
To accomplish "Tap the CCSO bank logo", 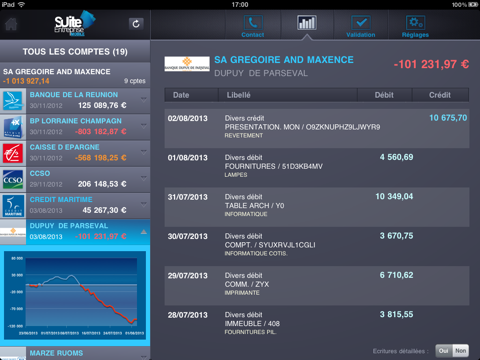I will [x=13, y=180].
